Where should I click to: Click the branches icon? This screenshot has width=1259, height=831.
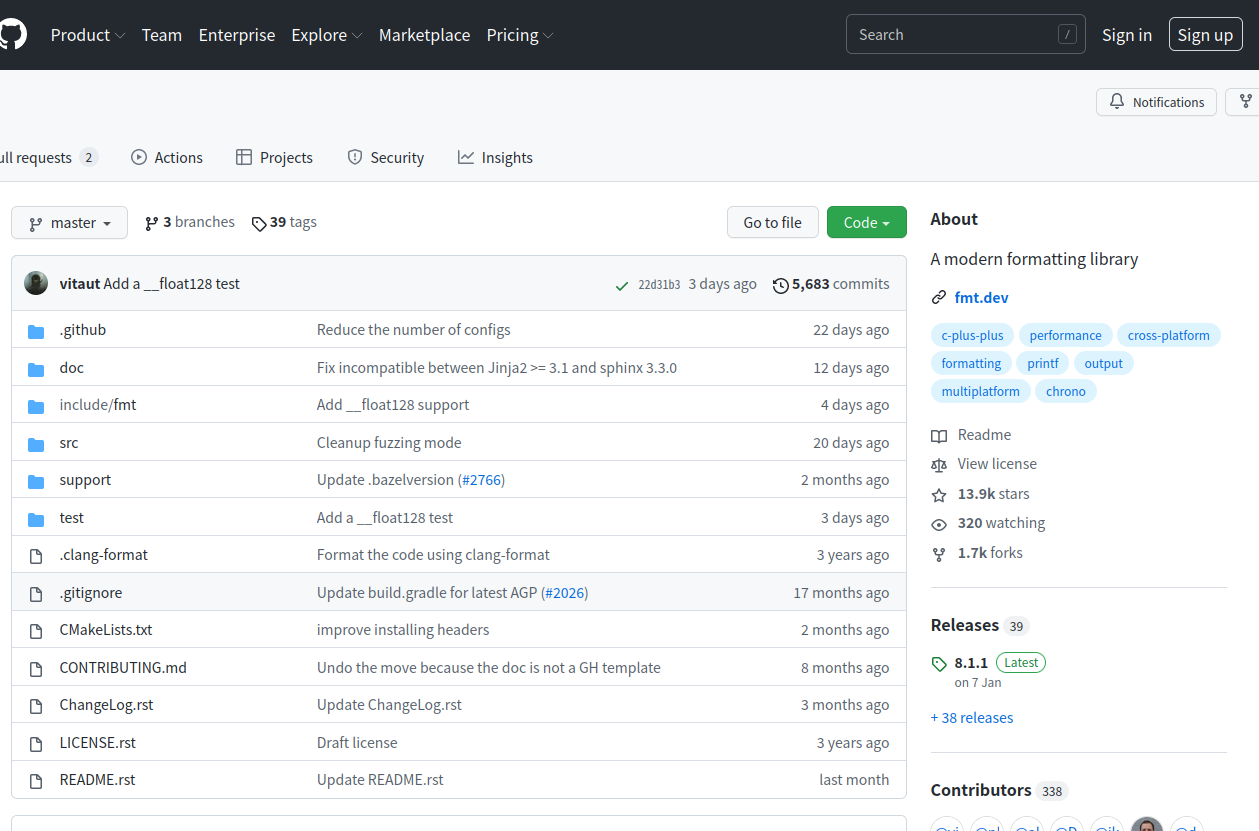[152, 223]
